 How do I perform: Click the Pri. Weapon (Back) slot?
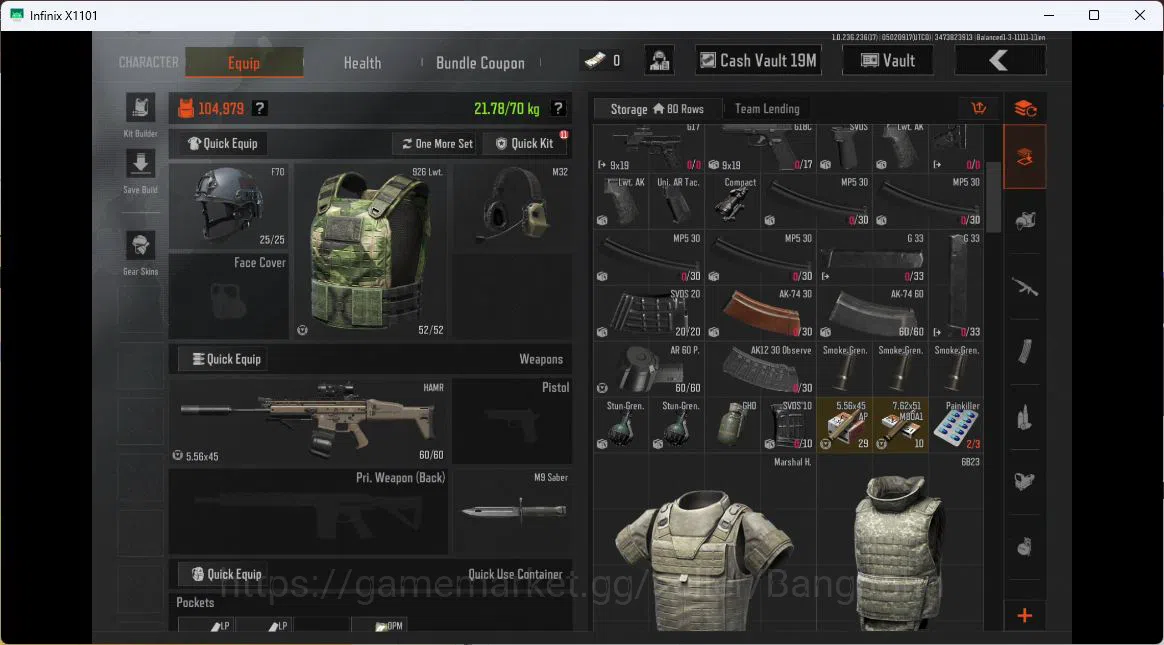tap(309, 511)
